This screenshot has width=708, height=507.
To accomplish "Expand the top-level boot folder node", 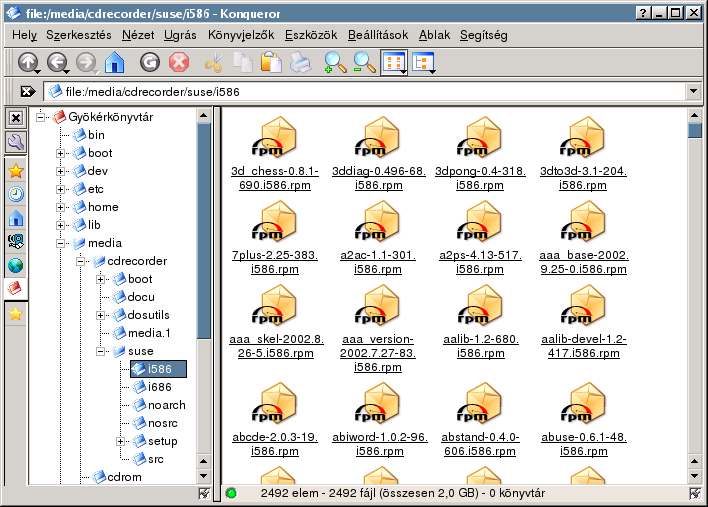I will click(x=60, y=153).
